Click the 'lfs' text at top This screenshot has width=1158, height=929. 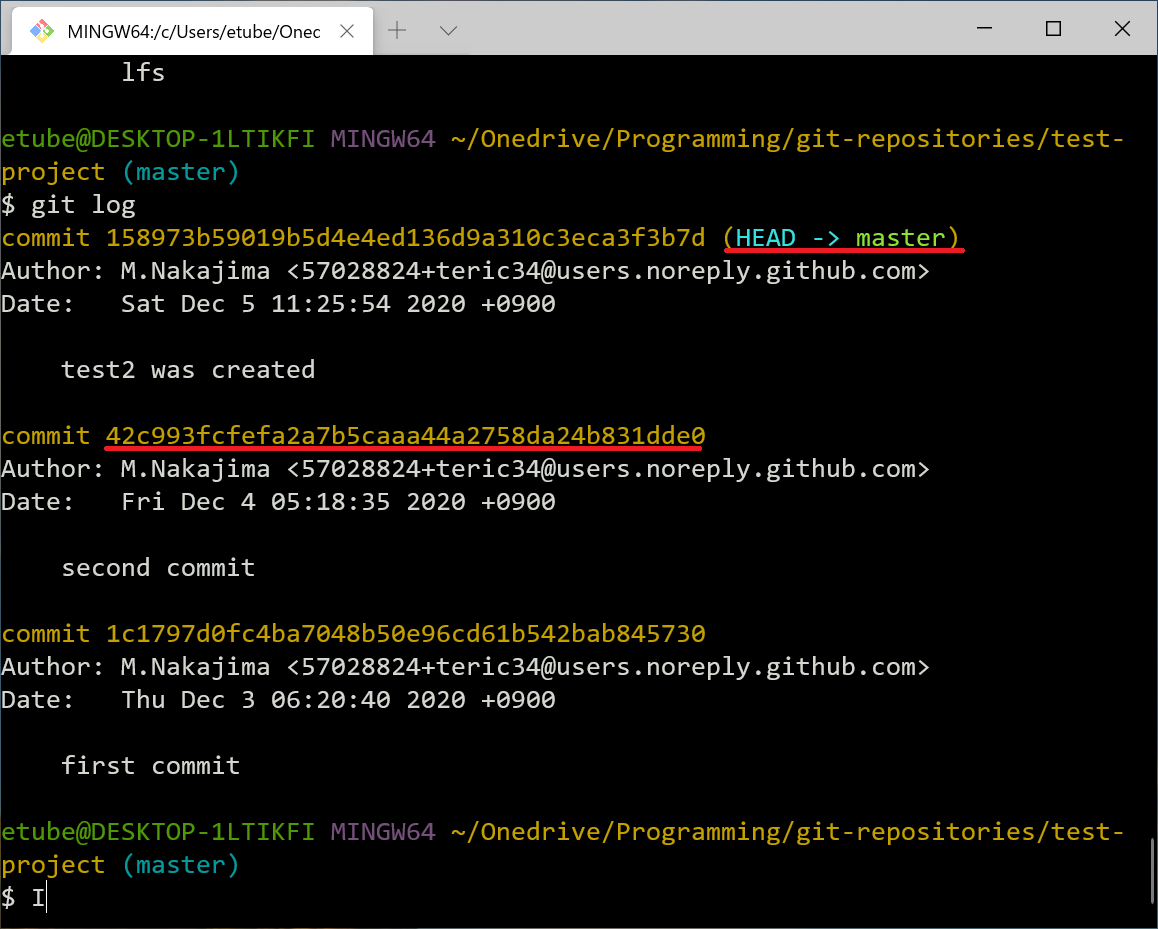(x=143, y=72)
